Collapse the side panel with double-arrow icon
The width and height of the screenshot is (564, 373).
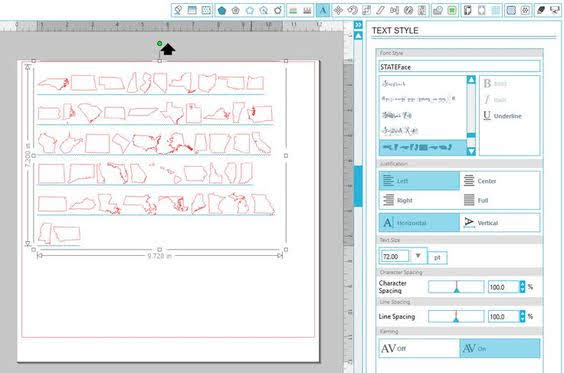pyautogui.click(x=358, y=25)
